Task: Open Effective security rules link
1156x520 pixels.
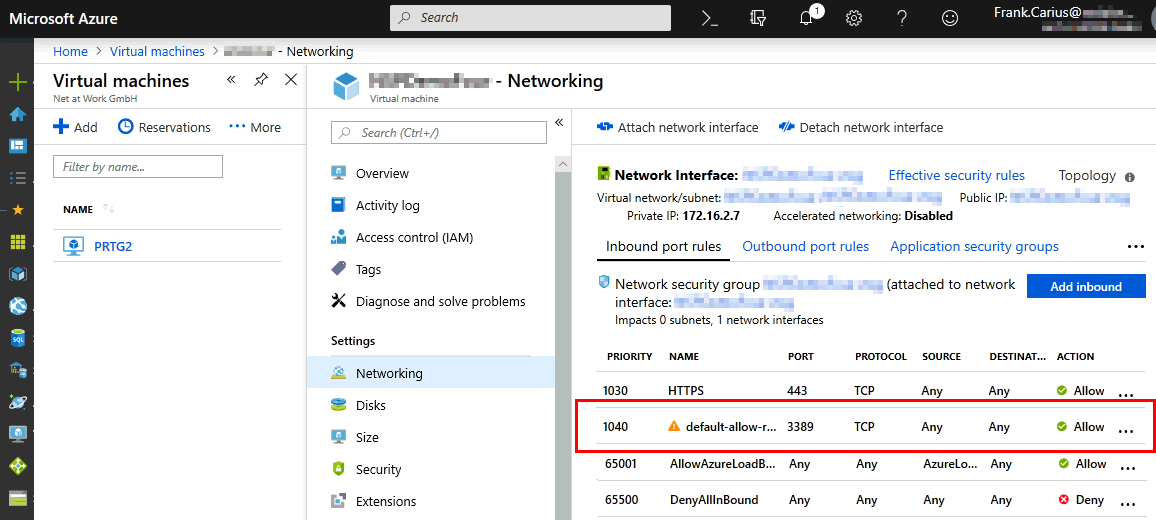Action: tap(956, 176)
